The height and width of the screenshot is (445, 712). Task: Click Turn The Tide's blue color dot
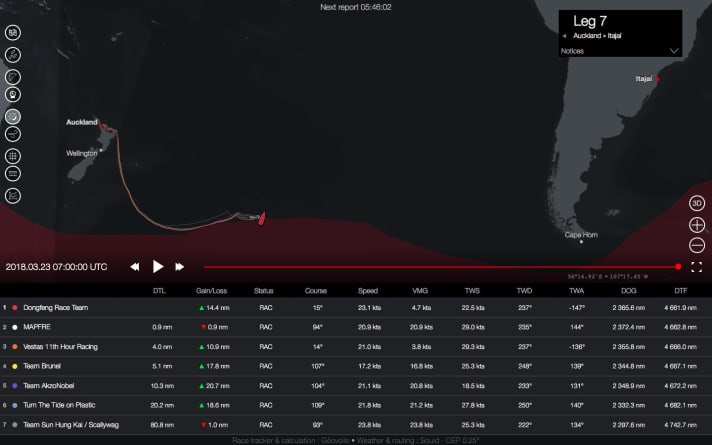15,405
